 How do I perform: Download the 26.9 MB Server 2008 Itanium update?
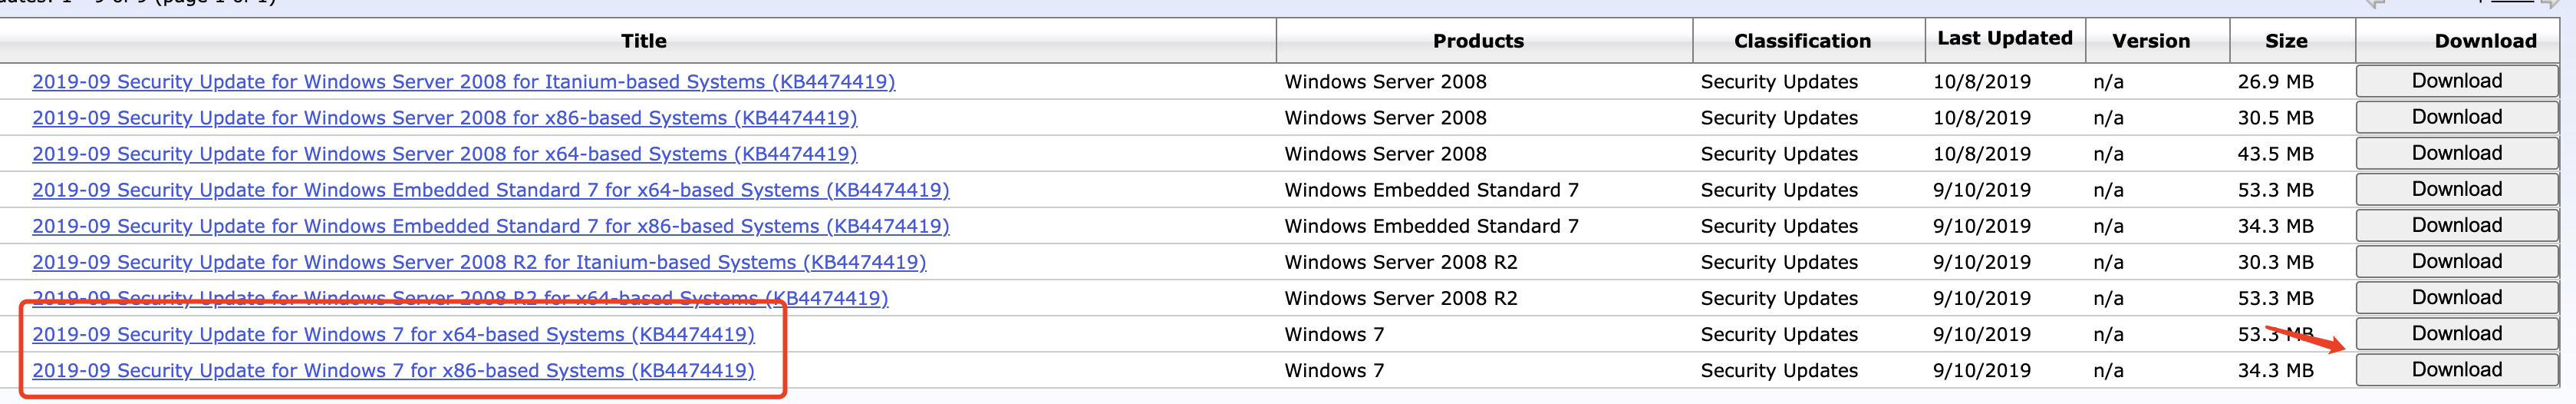2456,81
